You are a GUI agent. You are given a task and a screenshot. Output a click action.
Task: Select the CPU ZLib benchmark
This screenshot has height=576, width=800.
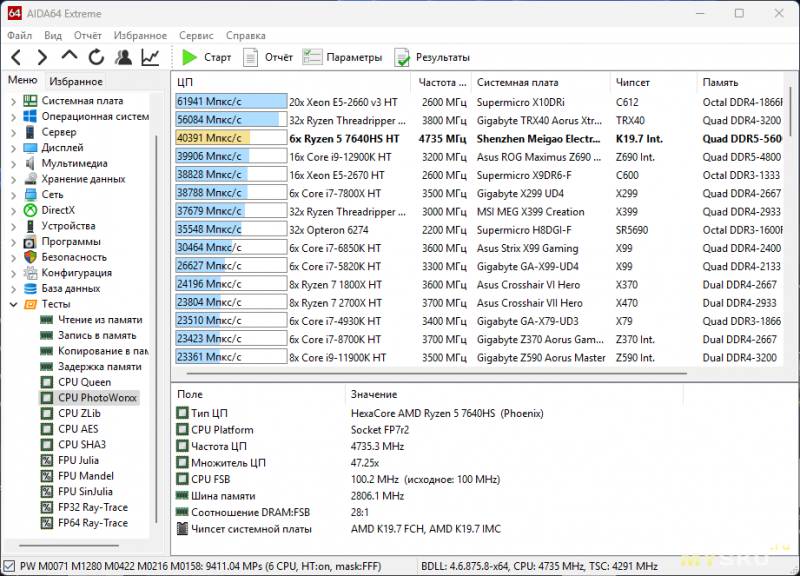click(79, 413)
